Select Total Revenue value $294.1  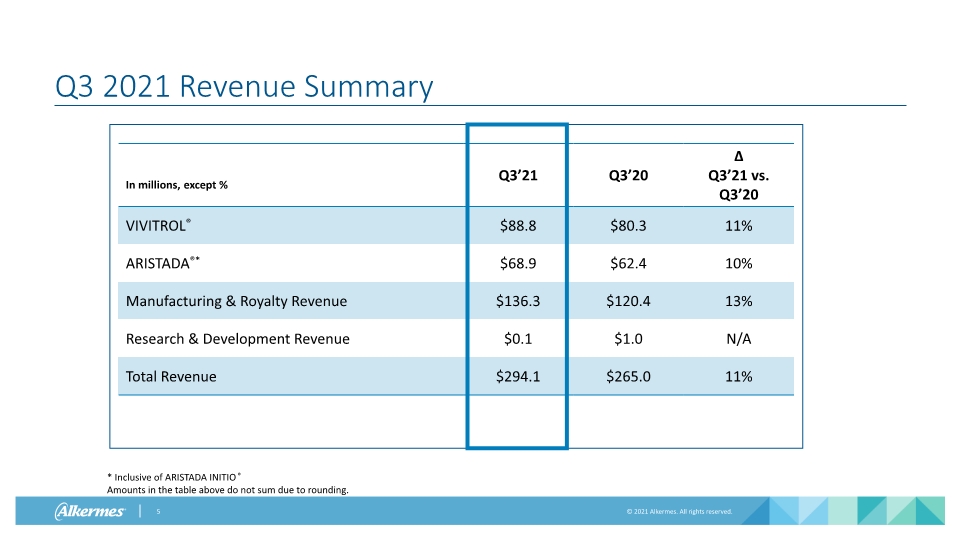point(518,377)
